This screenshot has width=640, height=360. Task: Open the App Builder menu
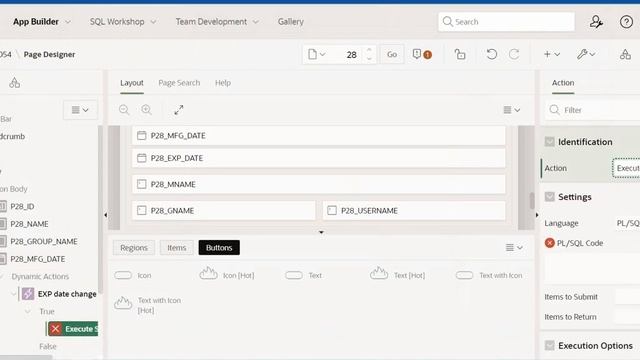(42, 22)
